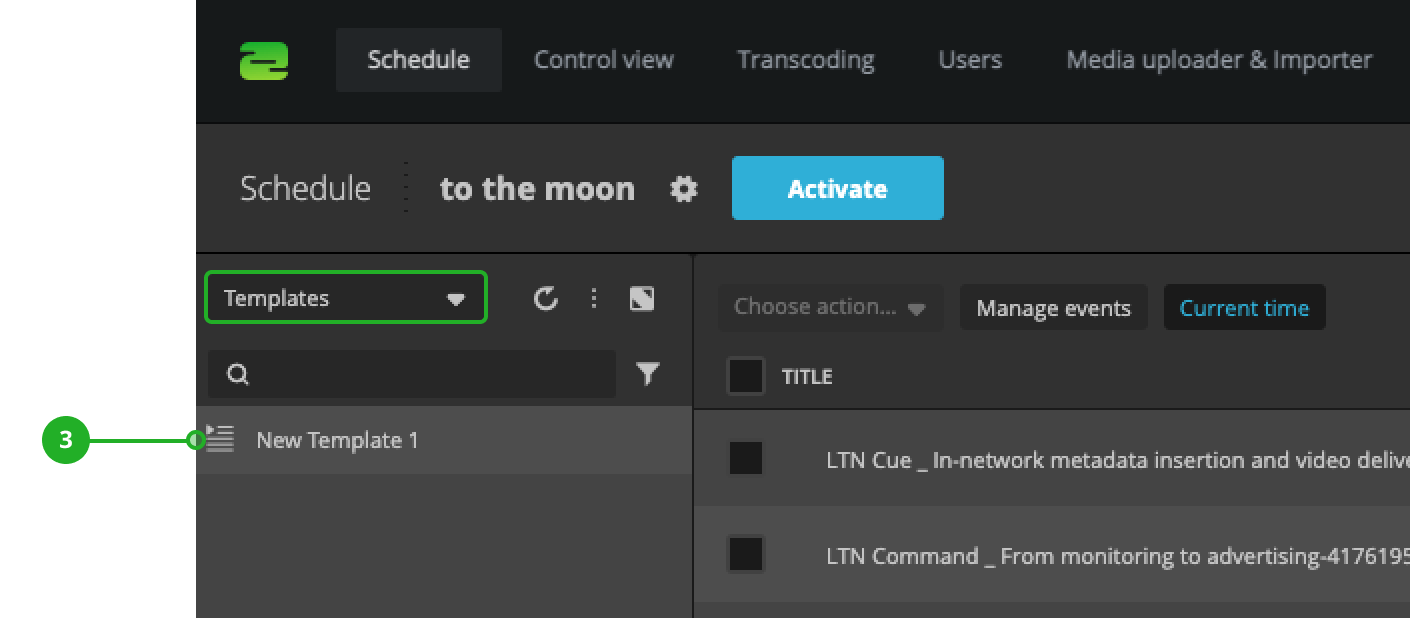Open the Templates dropdown
The width and height of the screenshot is (1410, 618).
(346, 298)
